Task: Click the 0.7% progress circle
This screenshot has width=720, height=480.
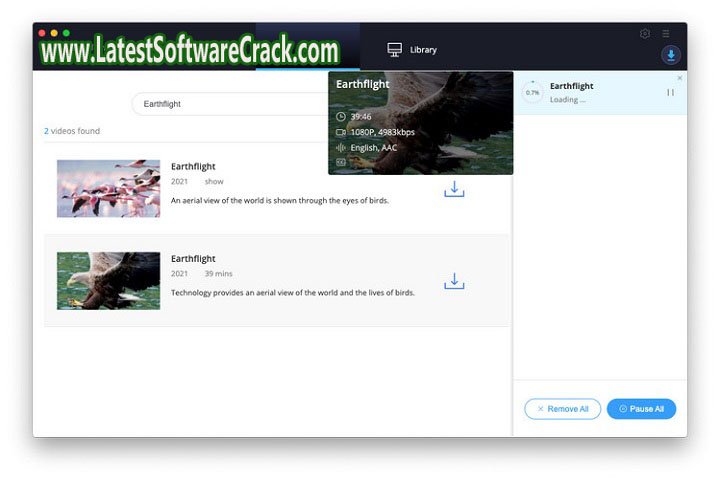Action: point(533,92)
